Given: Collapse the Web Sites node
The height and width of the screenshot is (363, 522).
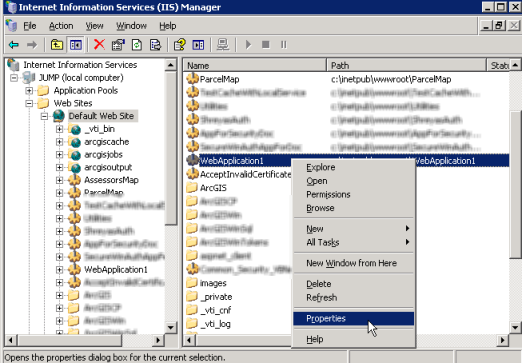Looking at the screenshot, I should (29, 103).
